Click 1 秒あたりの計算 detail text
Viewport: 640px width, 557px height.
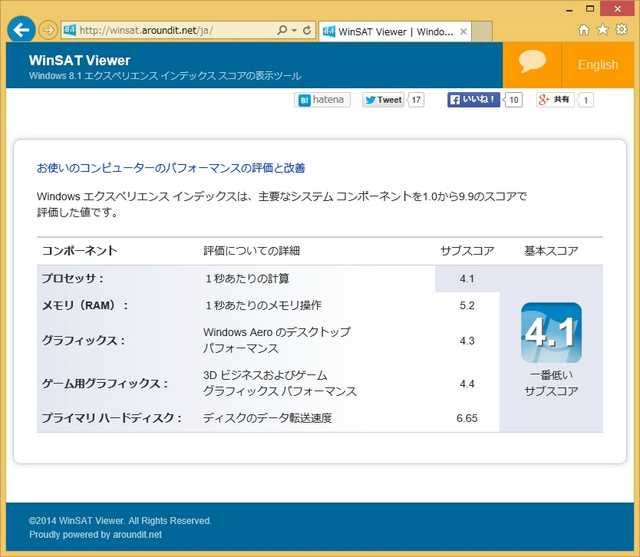tap(246, 279)
